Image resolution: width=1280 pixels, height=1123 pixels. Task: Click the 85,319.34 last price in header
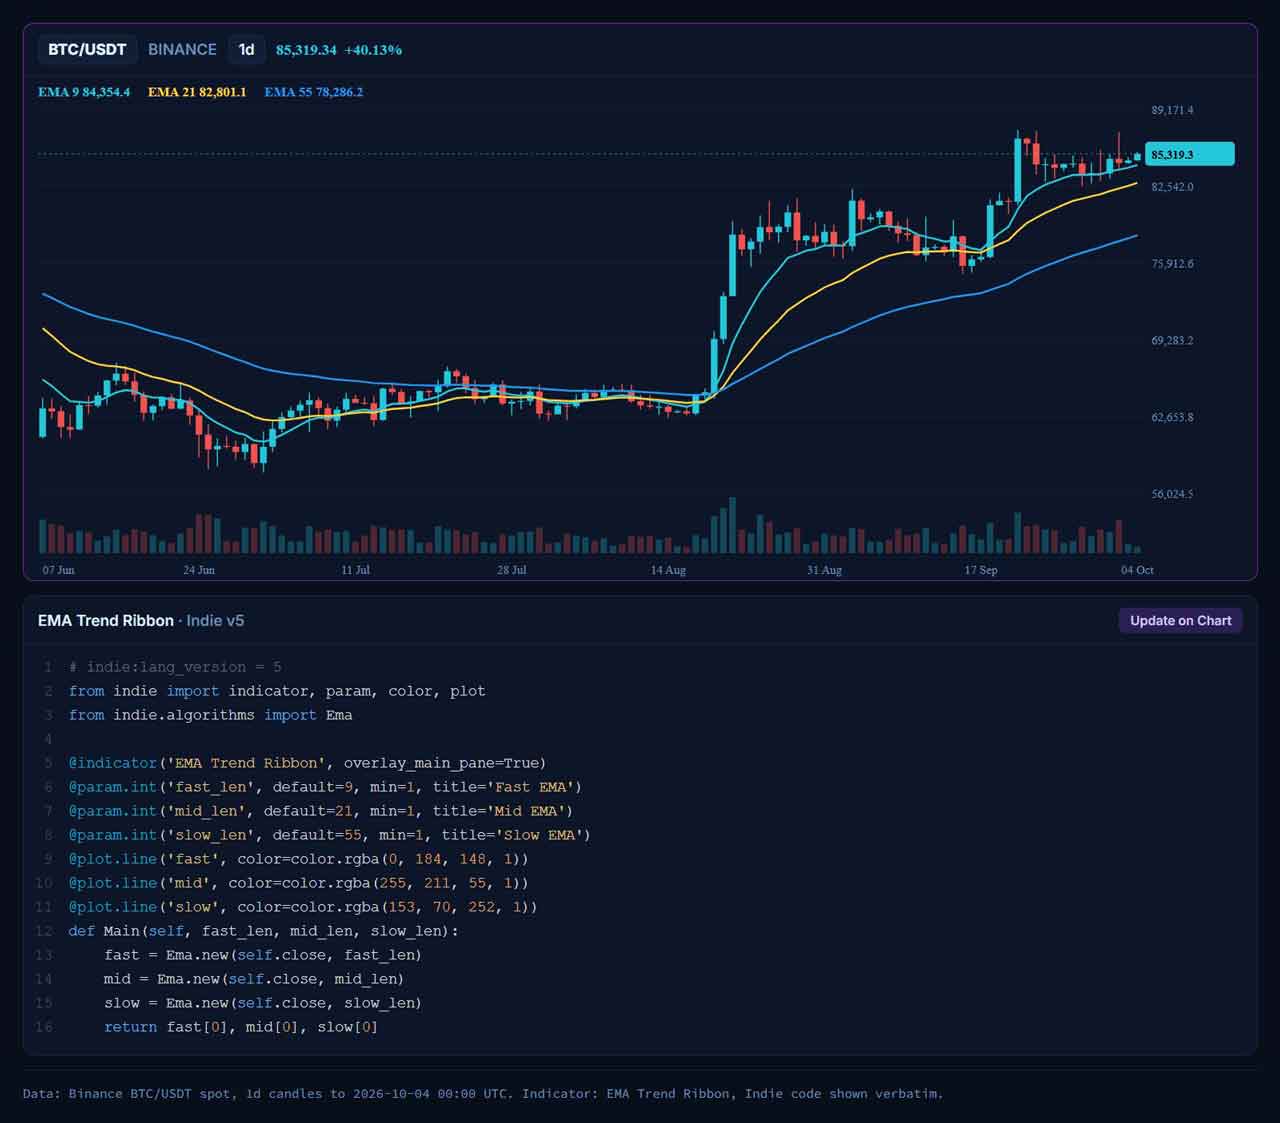click(306, 50)
